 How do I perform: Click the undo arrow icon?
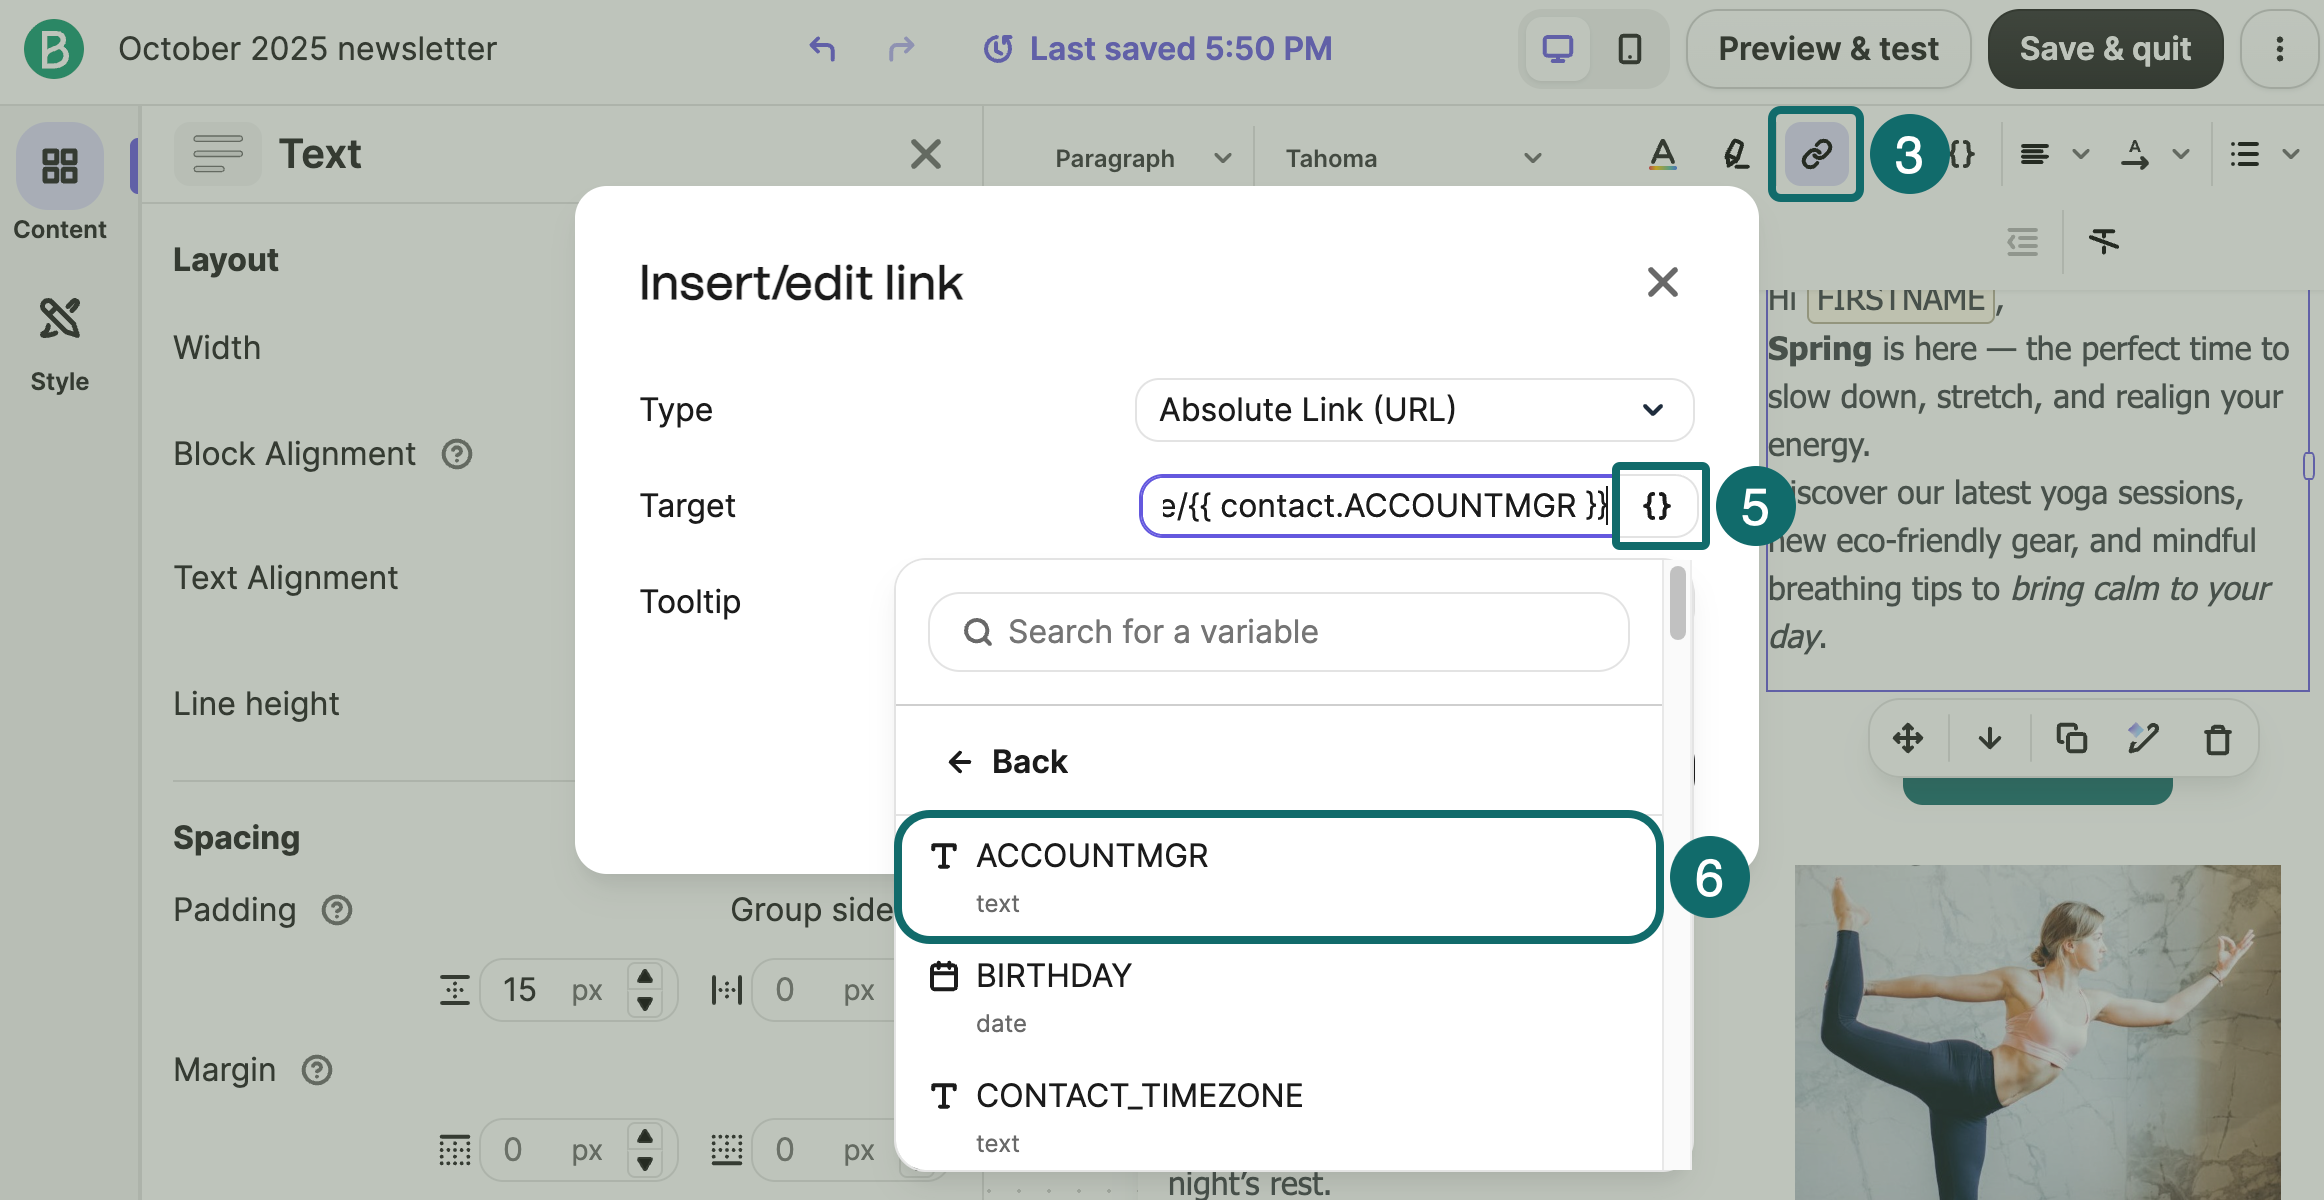click(x=822, y=48)
